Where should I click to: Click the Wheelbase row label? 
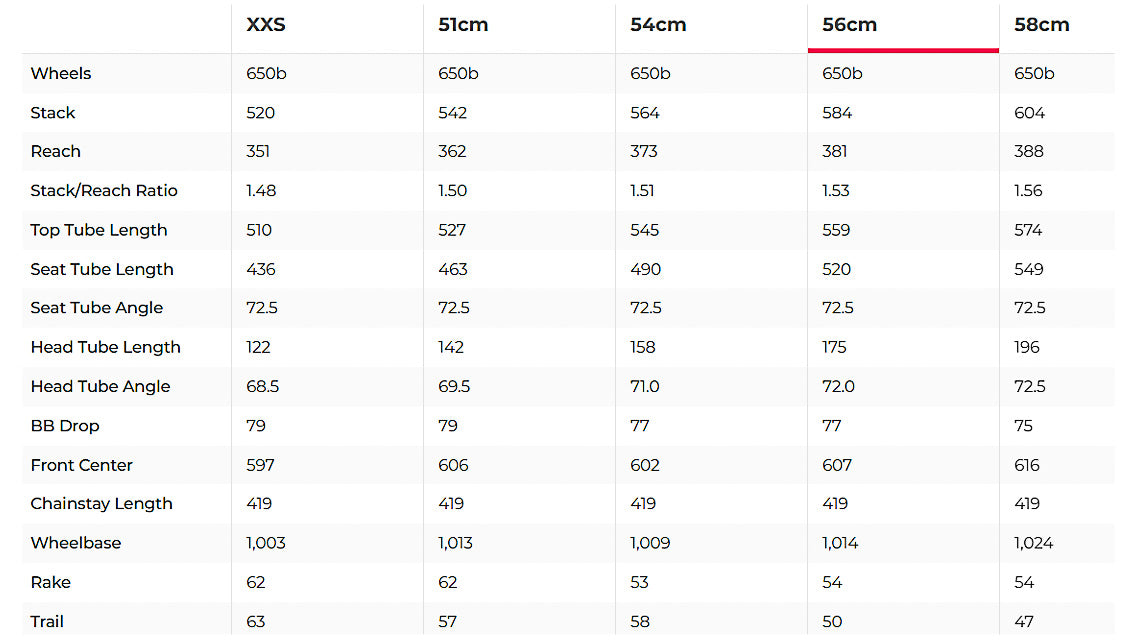76,543
